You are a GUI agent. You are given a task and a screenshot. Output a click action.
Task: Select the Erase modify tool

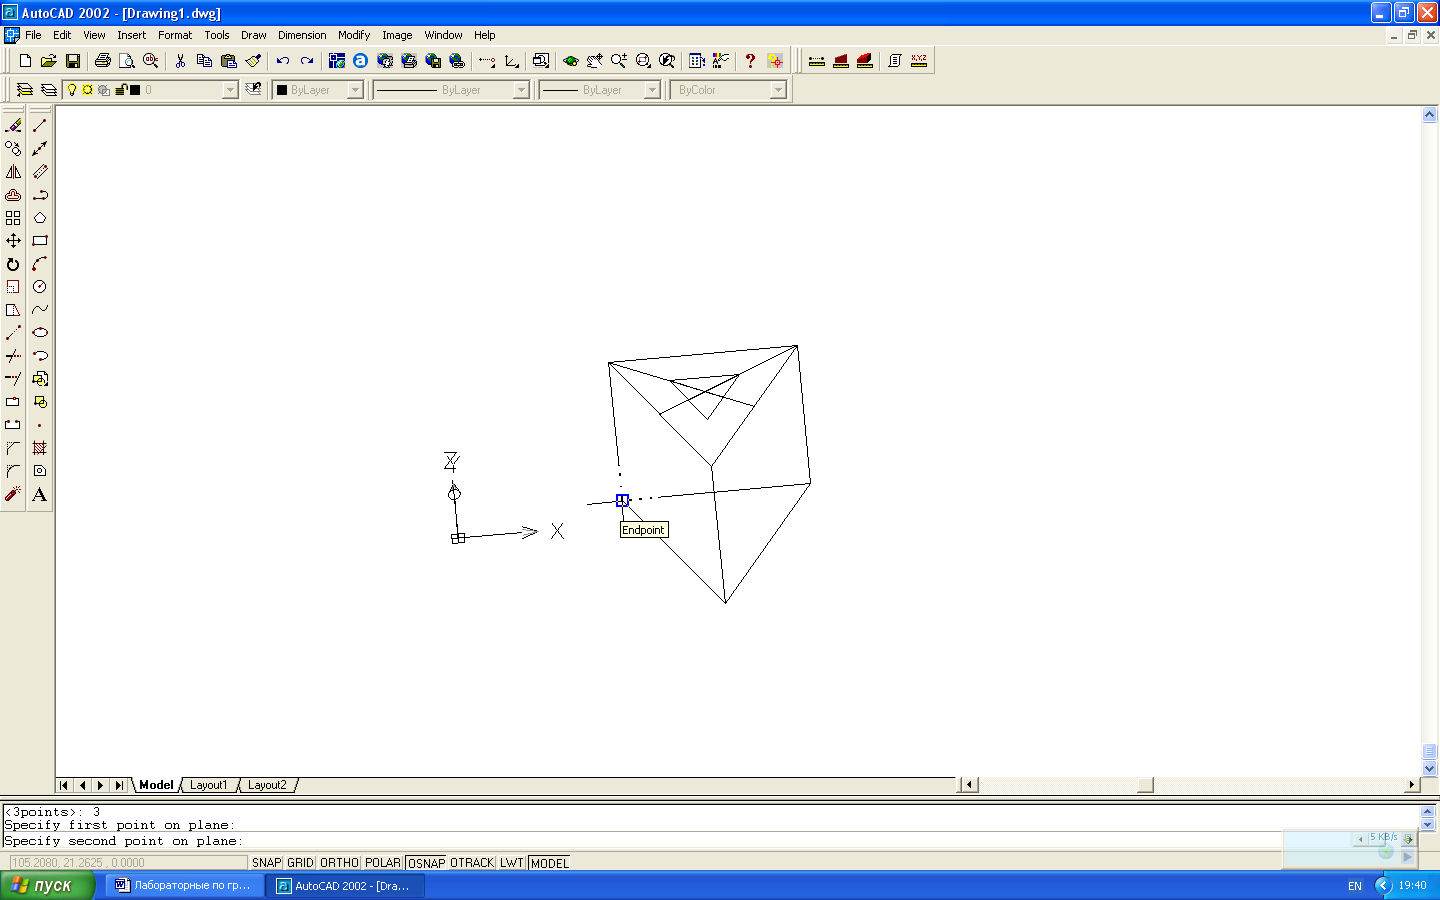(x=13, y=126)
